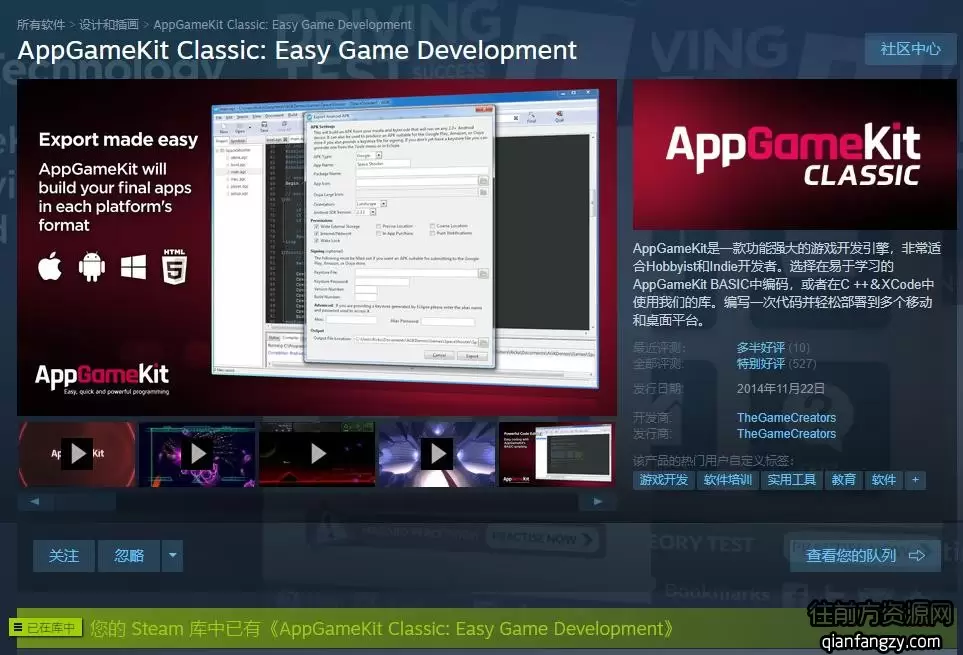963x655 pixels.
Task: Open publisher TheGameCreators link
Action: pos(786,433)
